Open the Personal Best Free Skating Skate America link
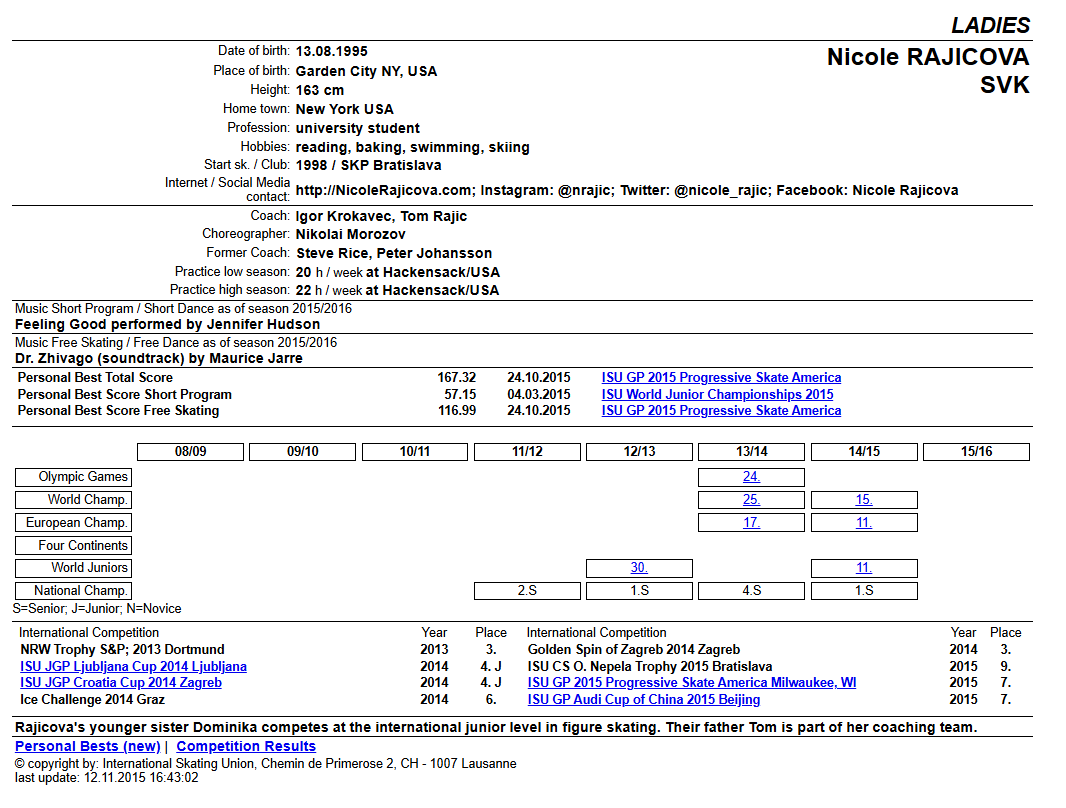1066x808 pixels. (721, 410)
